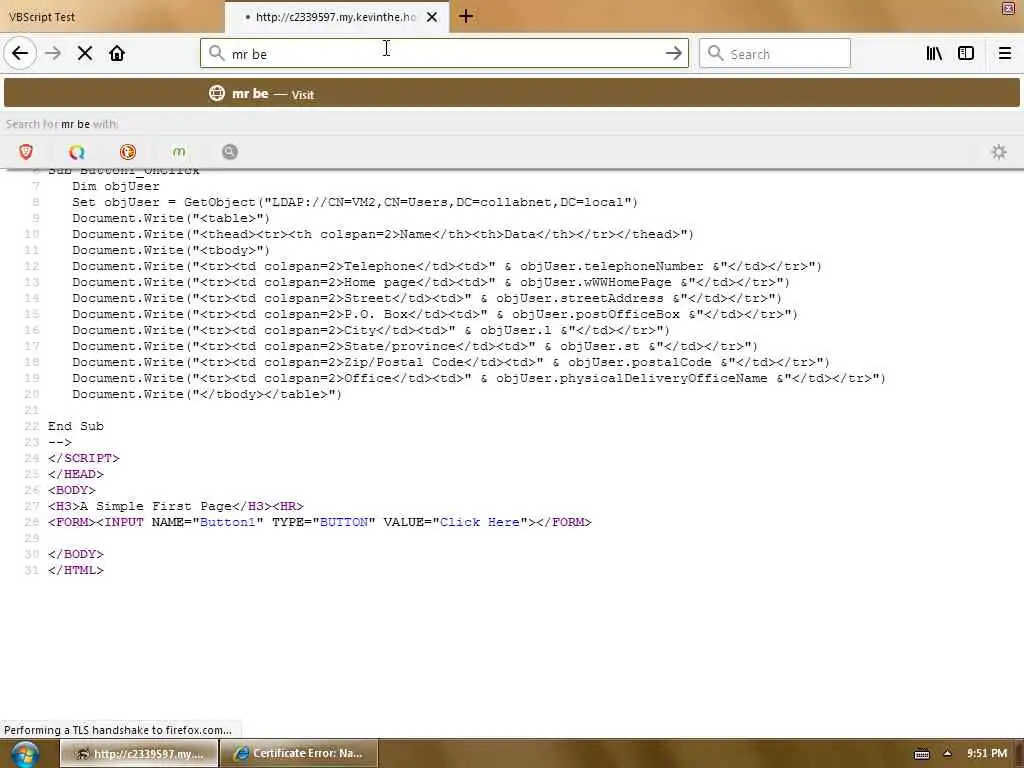Go back to the previous page
The image size is (1024, 768).
20,54
